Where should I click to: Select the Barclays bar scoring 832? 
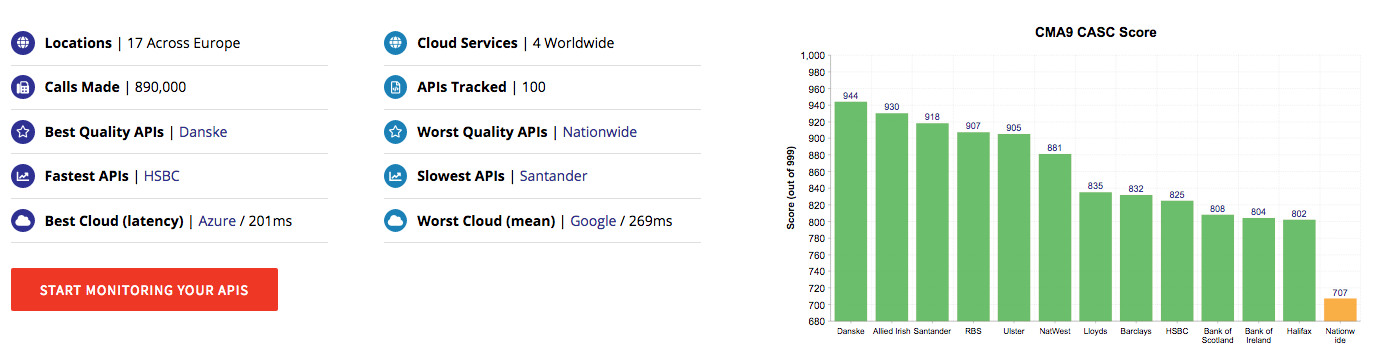(1136, 258)
